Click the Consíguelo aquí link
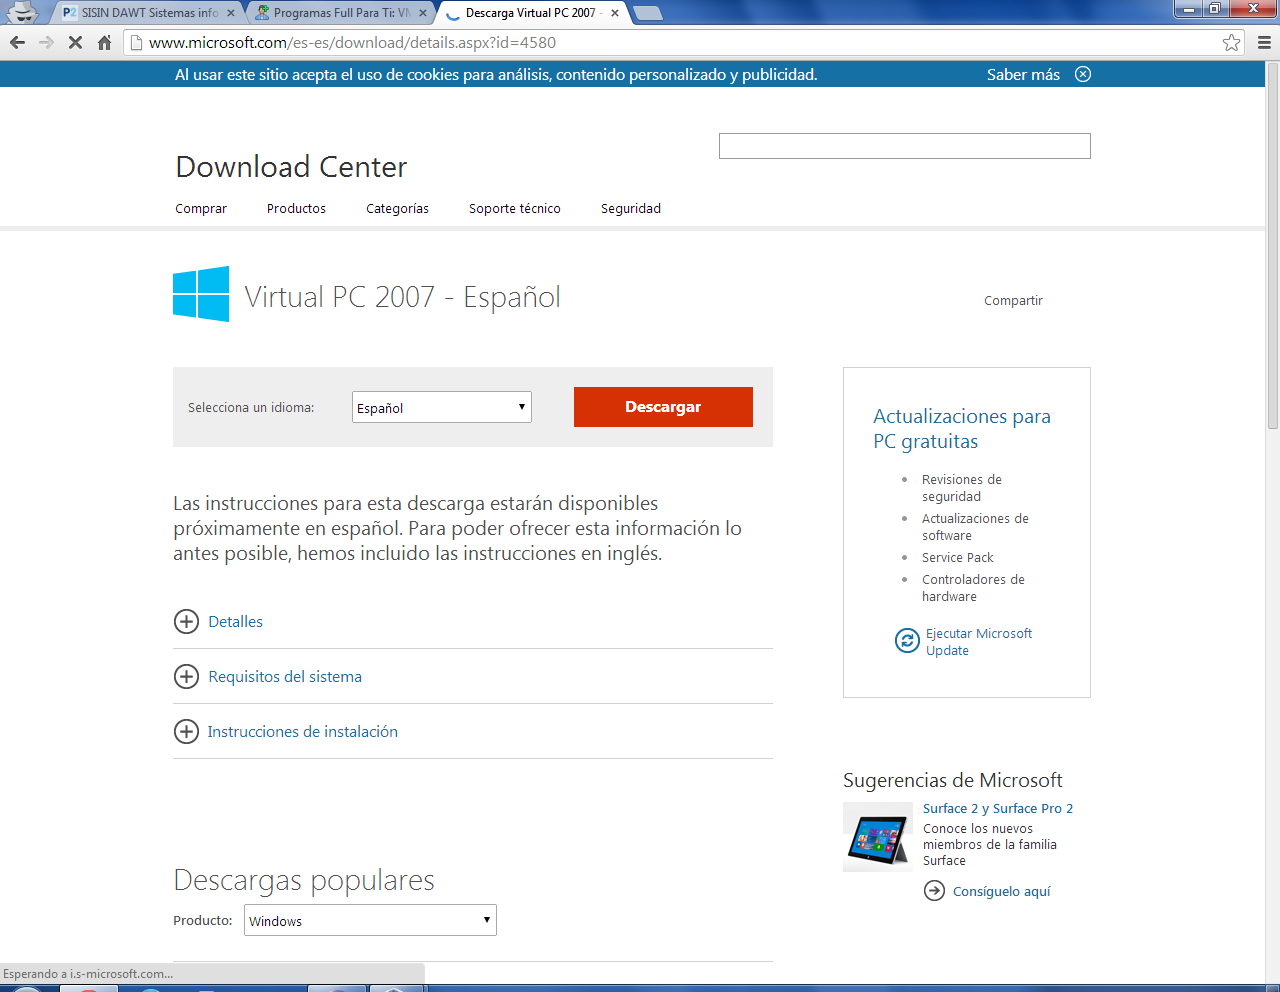 tap(1002, 891)
